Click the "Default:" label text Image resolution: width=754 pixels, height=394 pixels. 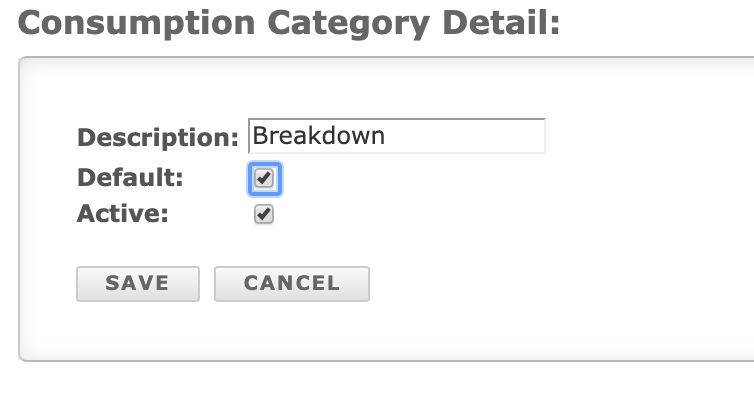[130, 178]
